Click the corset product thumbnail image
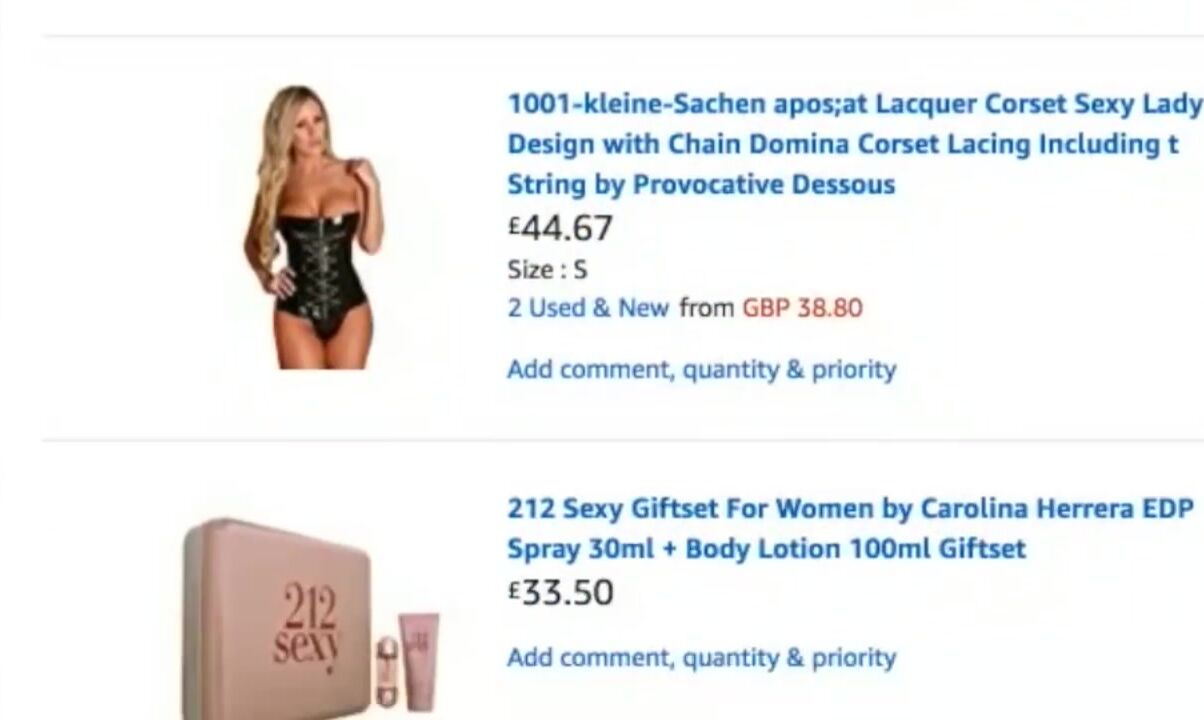 click(x=314, y=227)
